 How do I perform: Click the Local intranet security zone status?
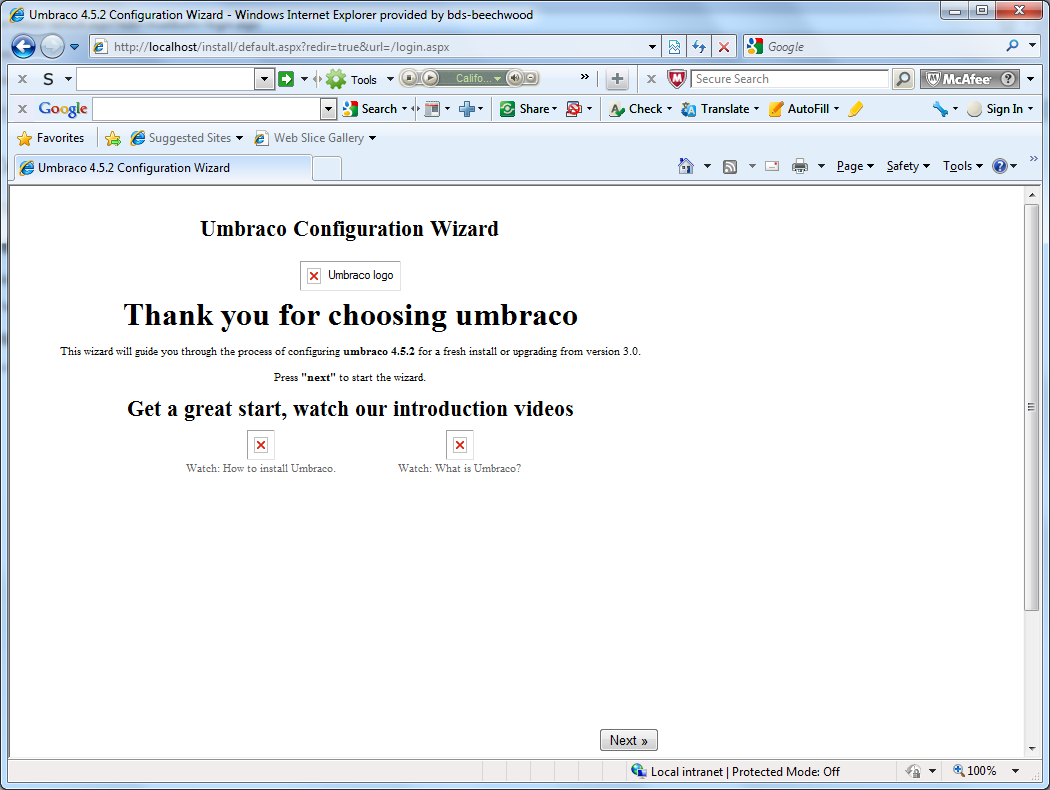point(735,771)
